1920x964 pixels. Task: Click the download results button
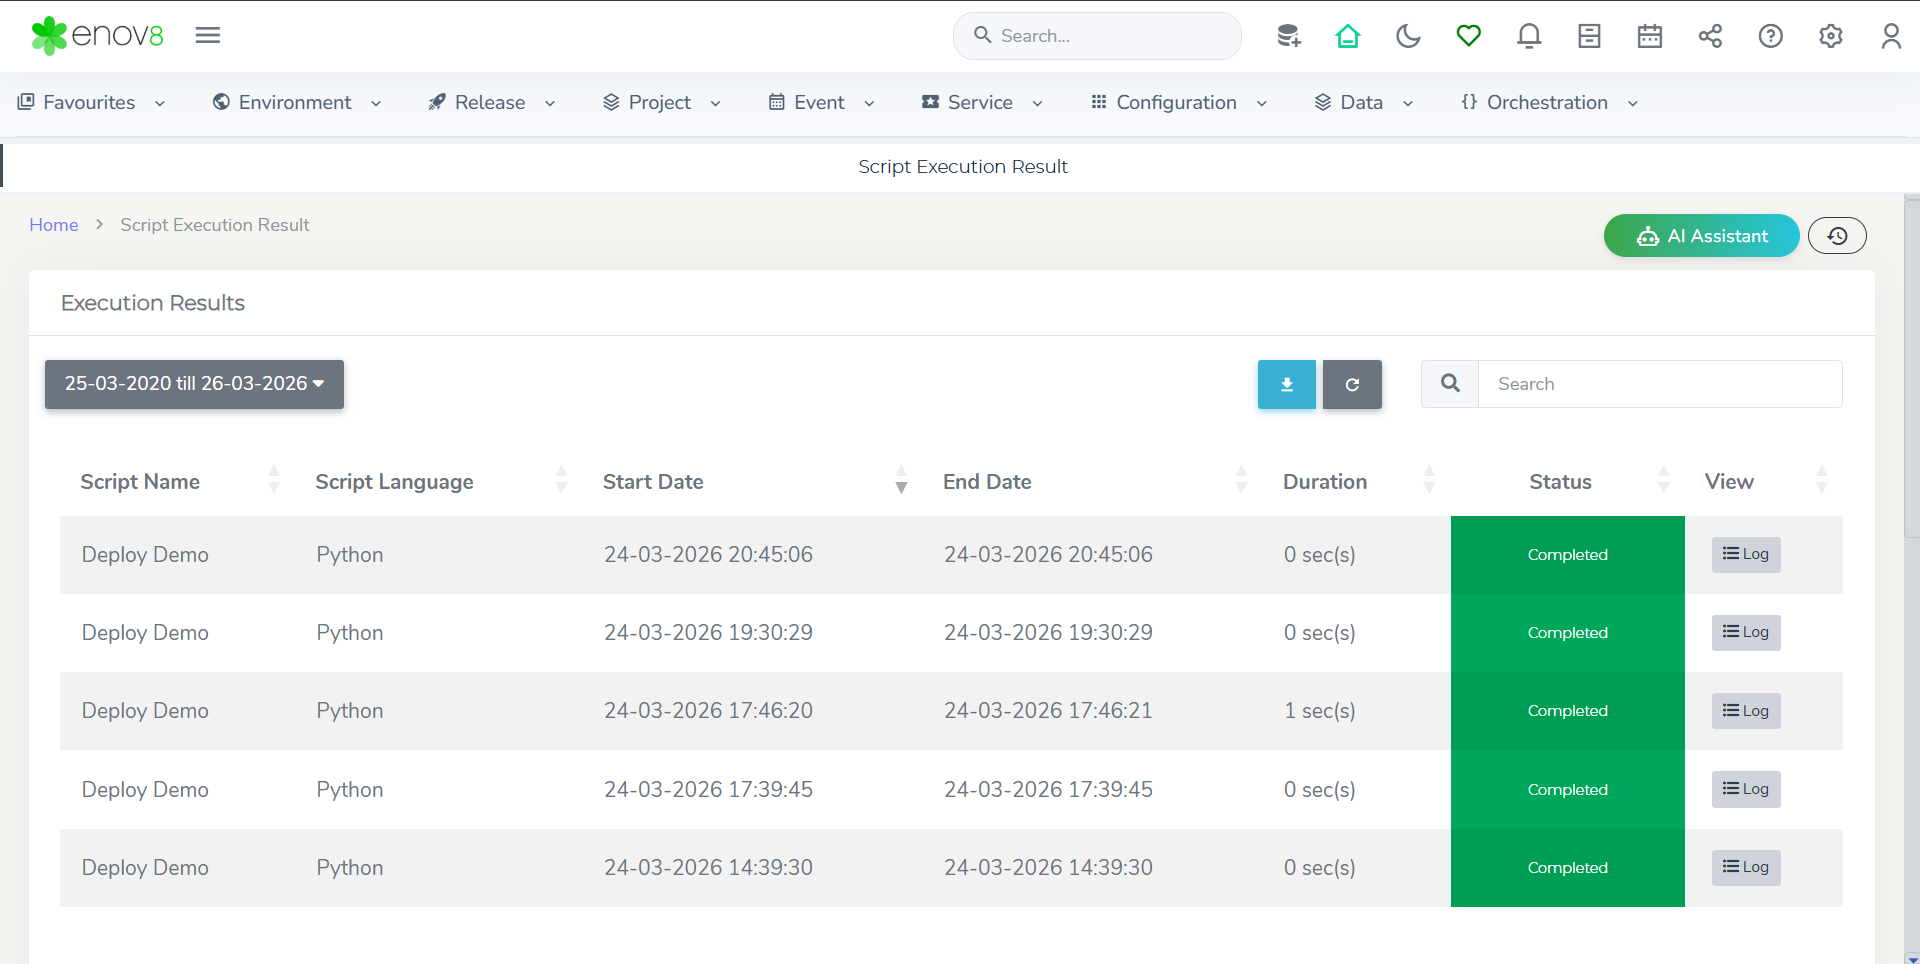pos(1286,385)
